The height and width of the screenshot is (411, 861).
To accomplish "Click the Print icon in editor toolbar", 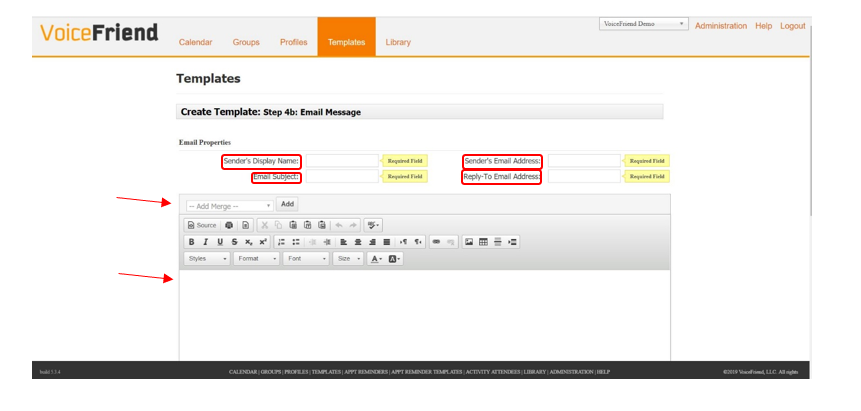I will 229,225.
